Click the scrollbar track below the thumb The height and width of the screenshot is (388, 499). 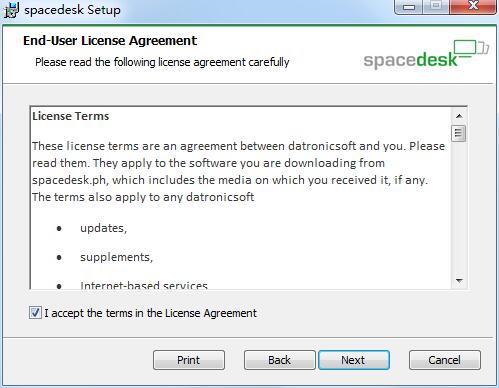(x=459, y=207)
